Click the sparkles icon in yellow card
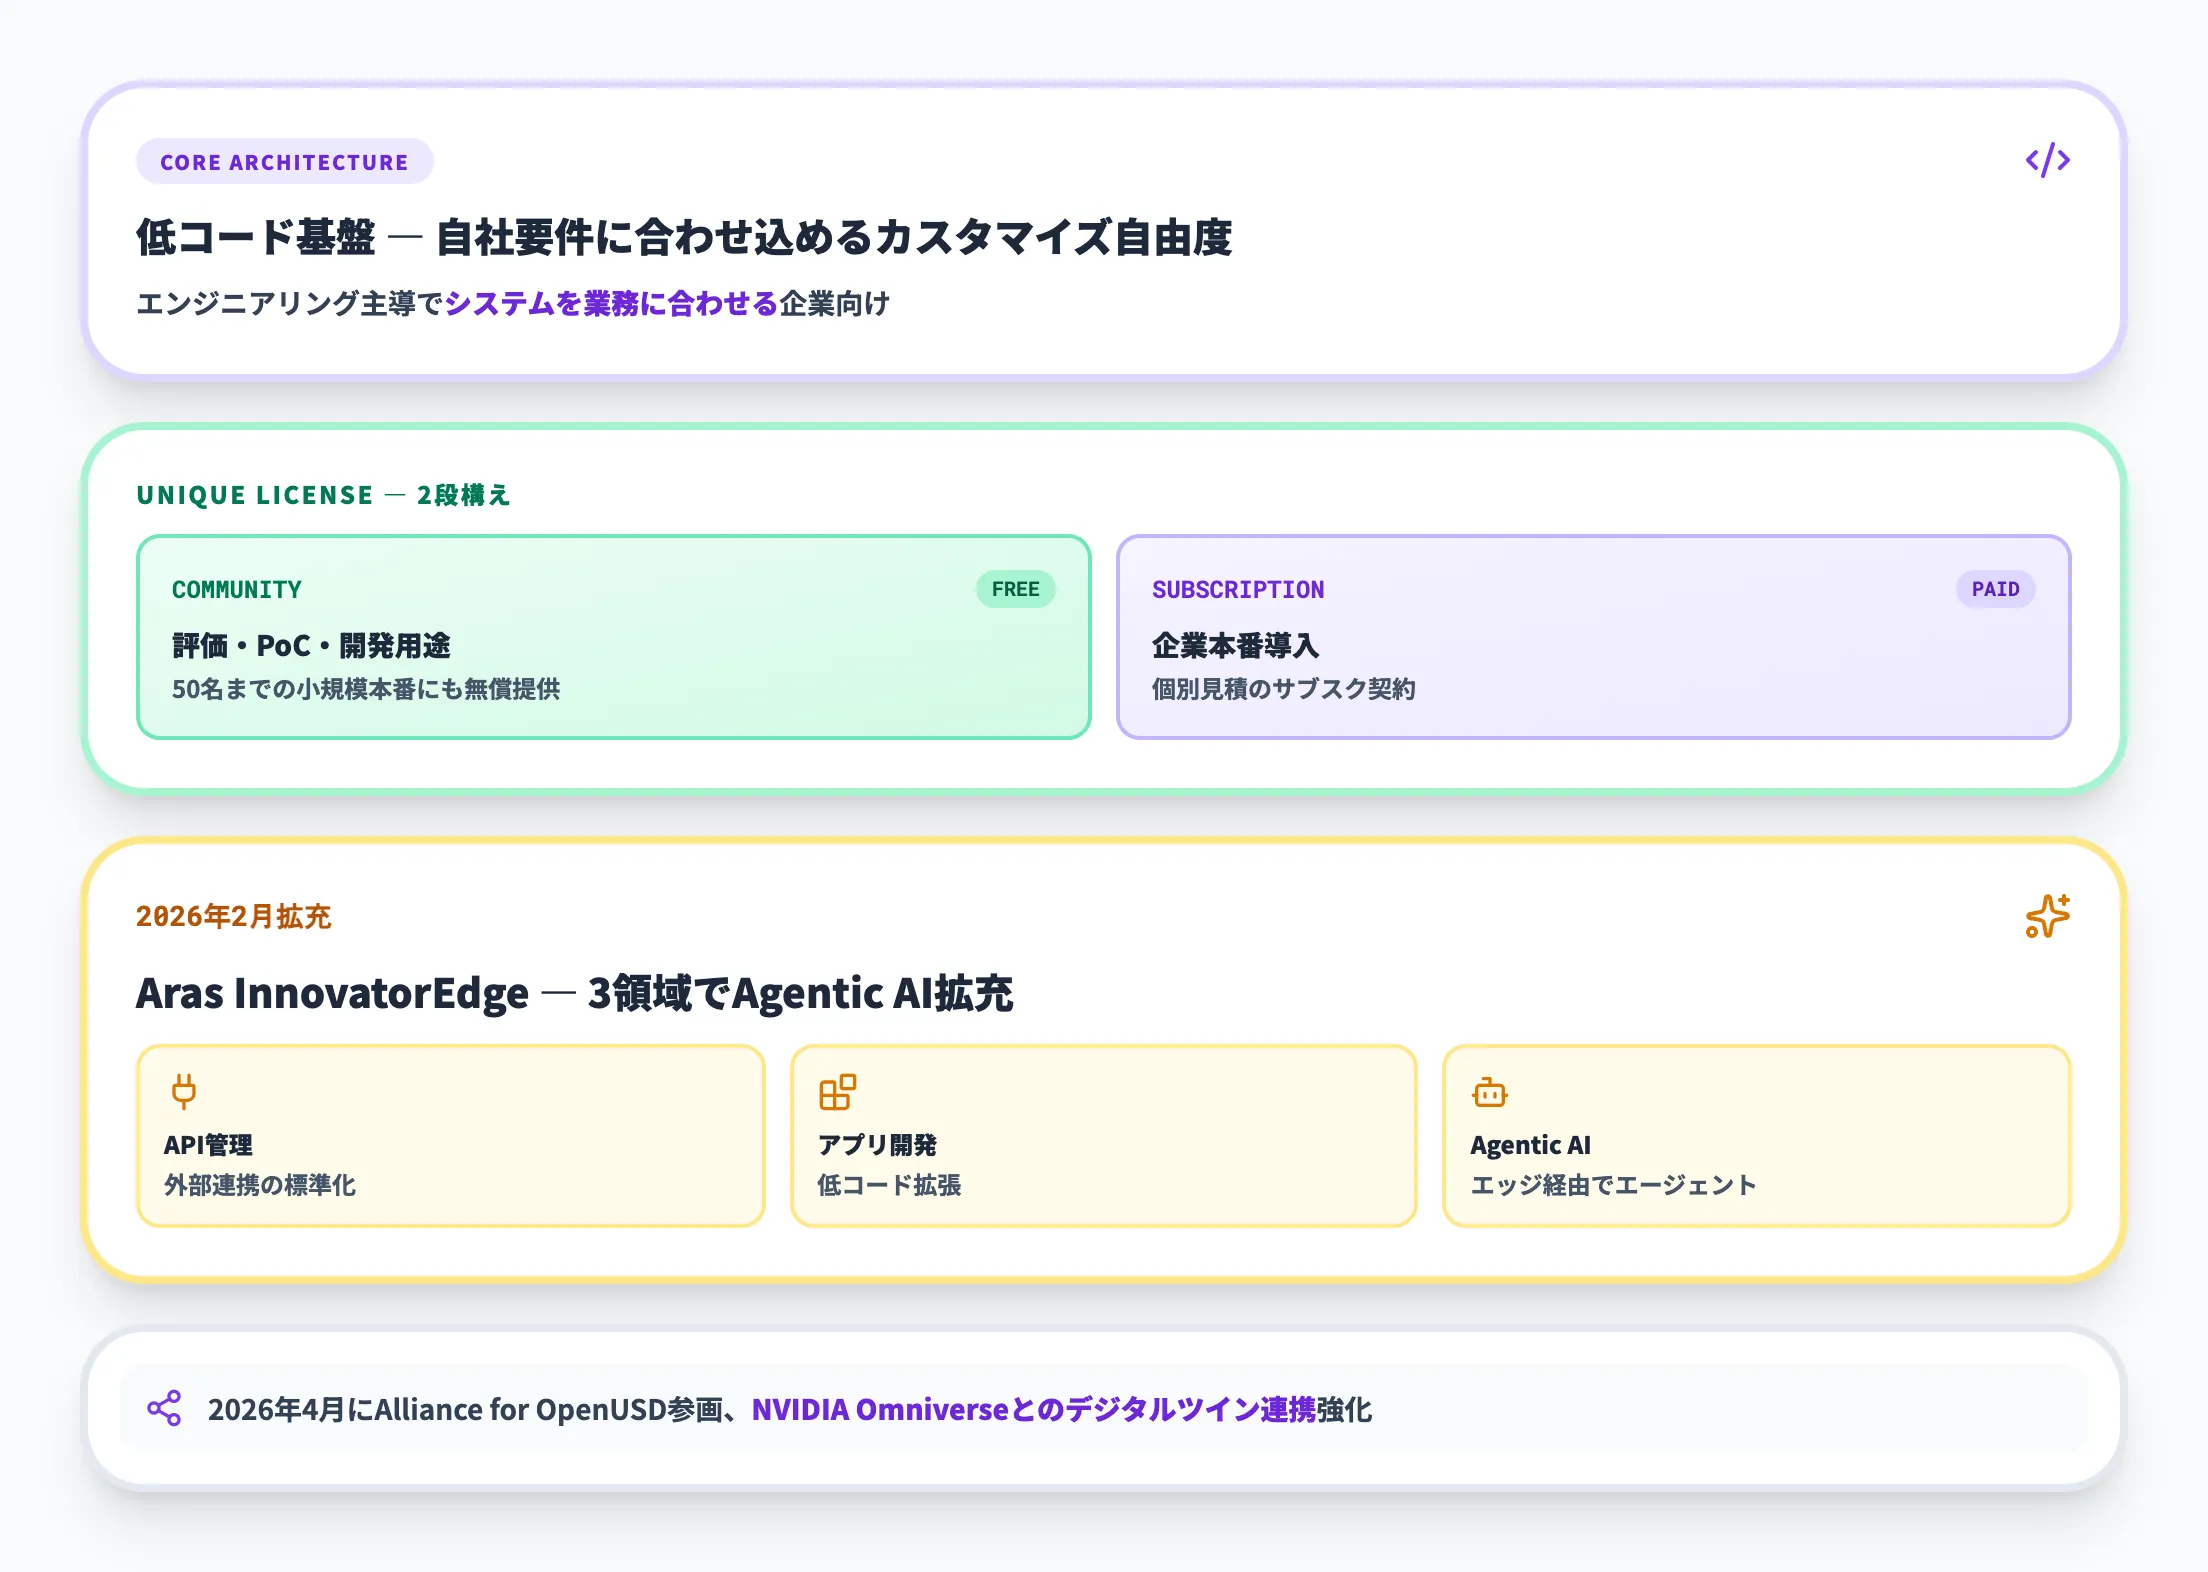Image resolution: width=2208 pixels, height=1572 pixels. [x=2047, y=916]
